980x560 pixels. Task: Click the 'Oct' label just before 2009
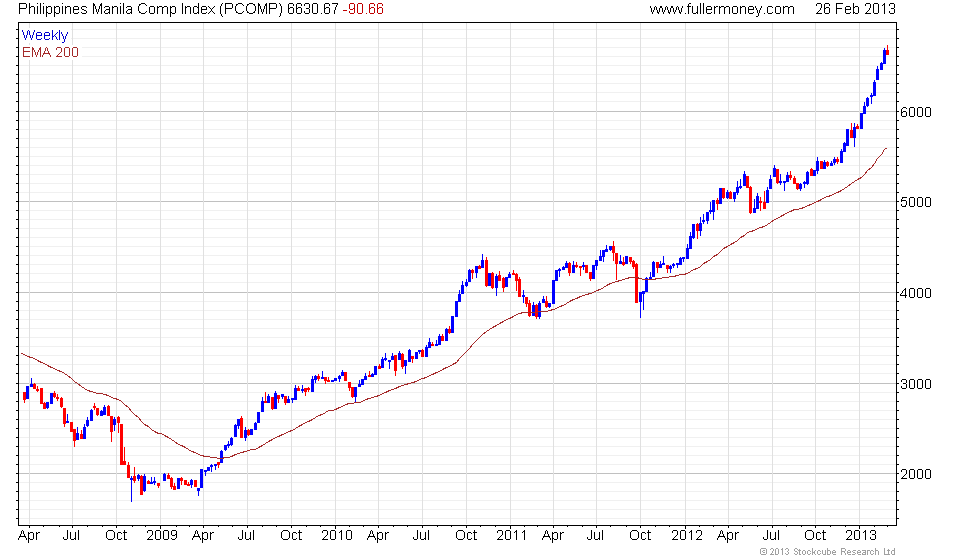[116, 536]
